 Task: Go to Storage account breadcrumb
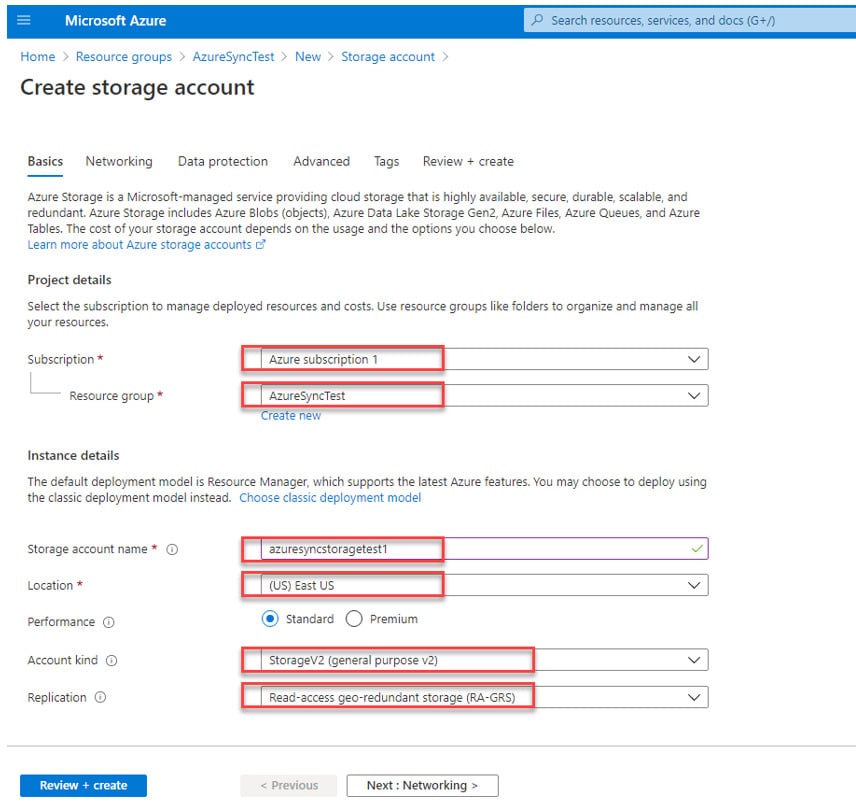click(388, 57)
